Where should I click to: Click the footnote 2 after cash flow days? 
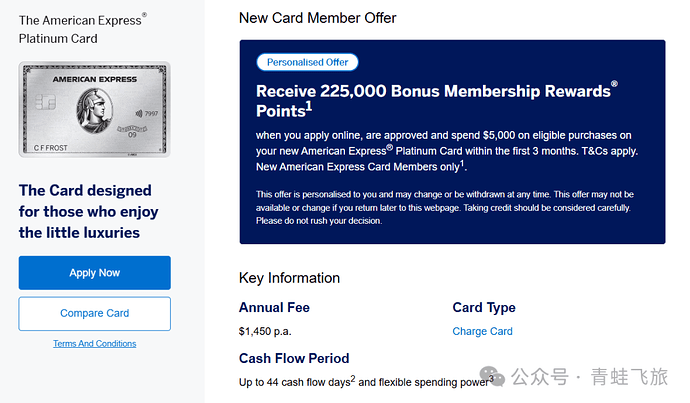(x=353, y=378)
